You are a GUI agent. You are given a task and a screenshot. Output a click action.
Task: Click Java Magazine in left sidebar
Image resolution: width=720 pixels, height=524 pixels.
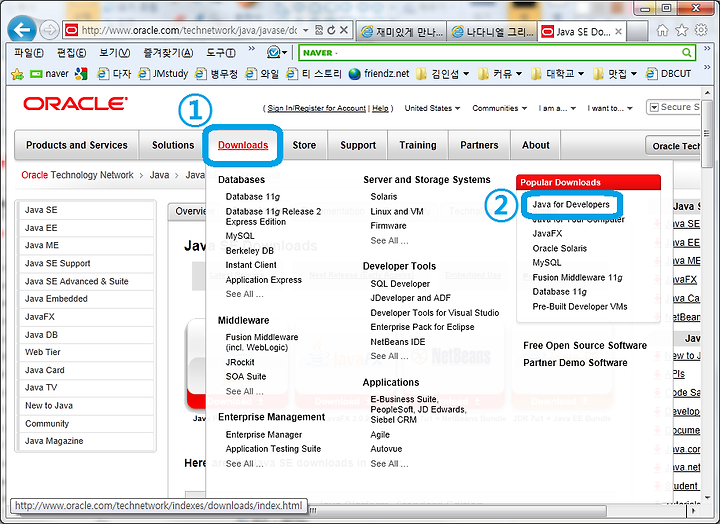coord(86,441)
